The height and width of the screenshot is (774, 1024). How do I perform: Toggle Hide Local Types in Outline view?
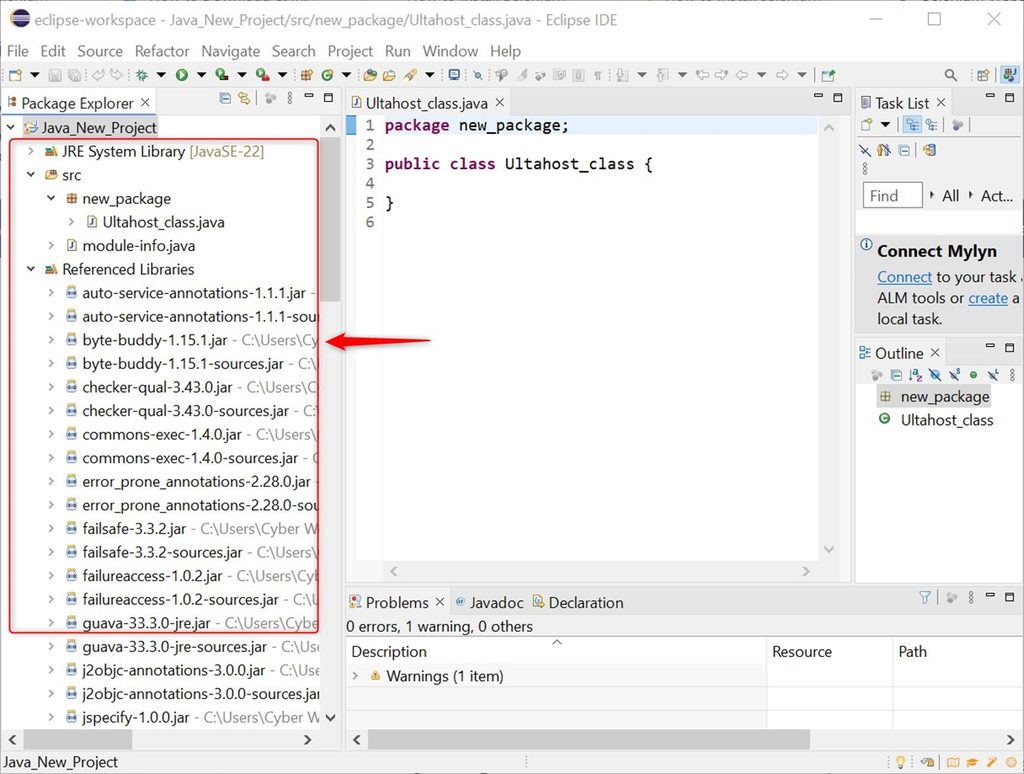993,375
